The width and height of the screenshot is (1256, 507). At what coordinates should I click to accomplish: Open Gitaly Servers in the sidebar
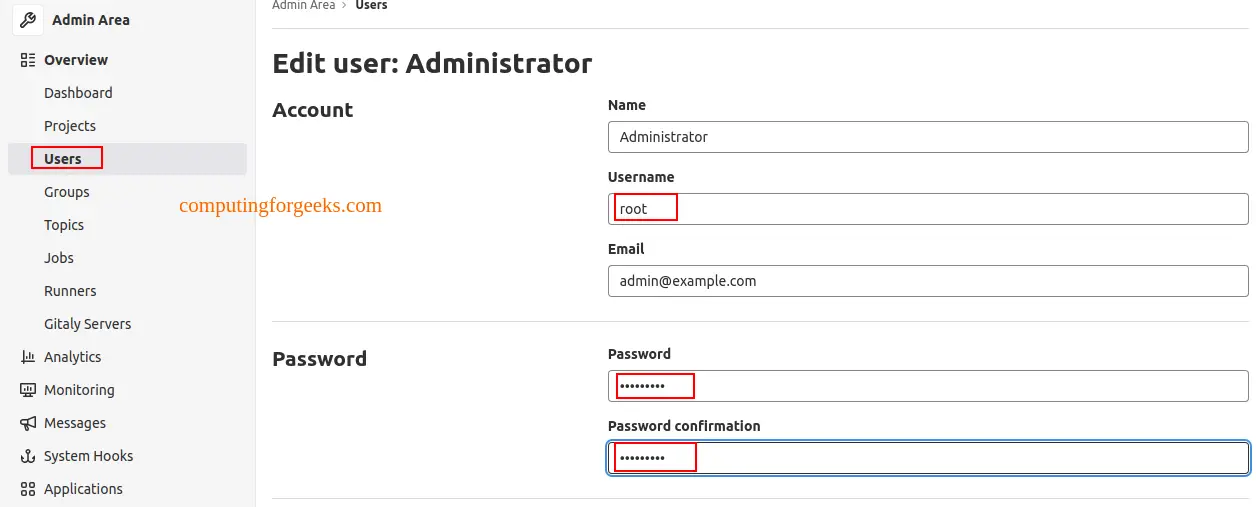click(87, 324)
